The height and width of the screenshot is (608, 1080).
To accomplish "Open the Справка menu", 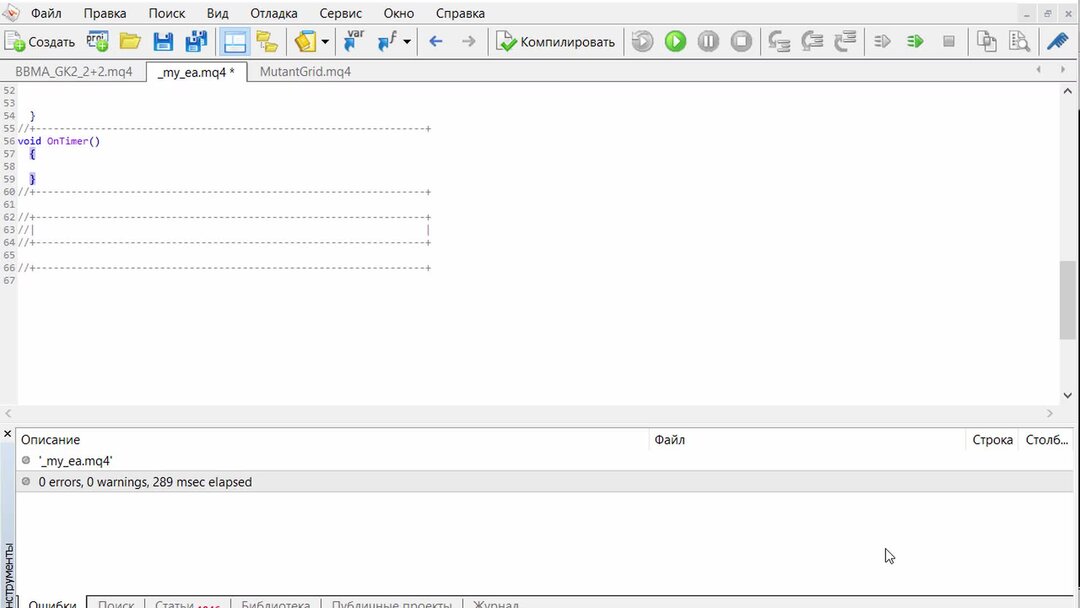I will [460, 13].
